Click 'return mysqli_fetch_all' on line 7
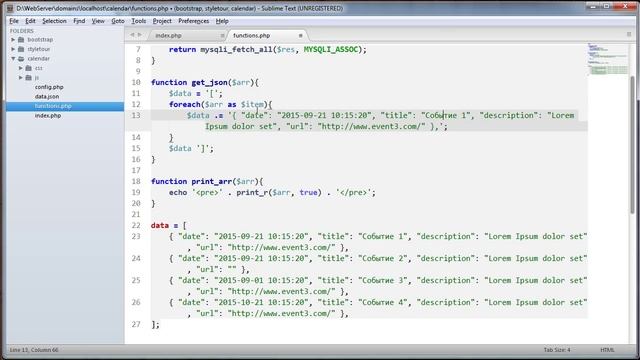The width and height of the screenshot is (640, 360). pos(221,49)
